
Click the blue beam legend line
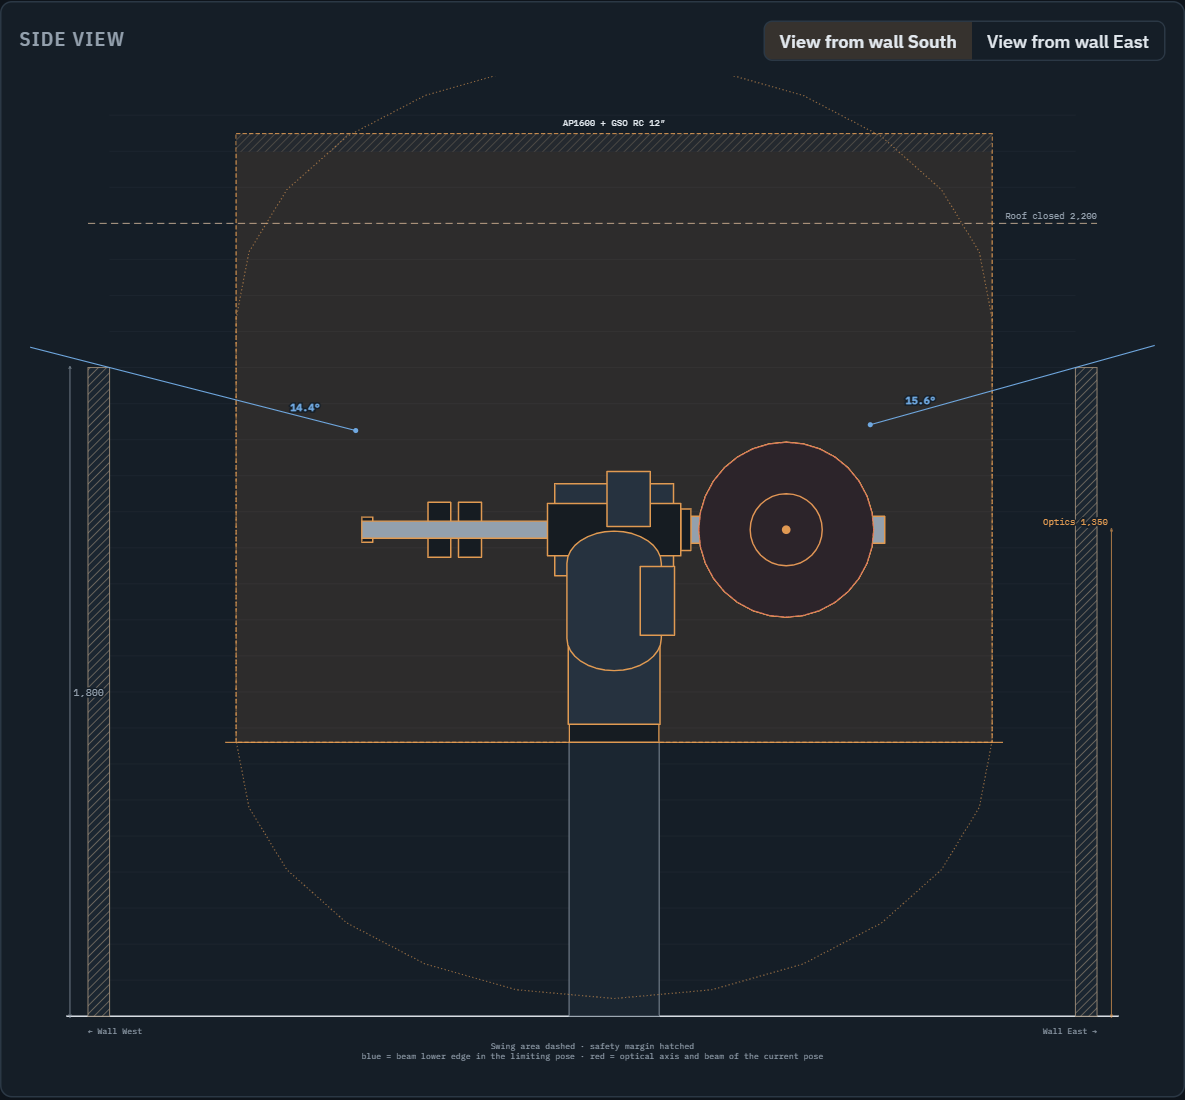[x=592, y=1056]
